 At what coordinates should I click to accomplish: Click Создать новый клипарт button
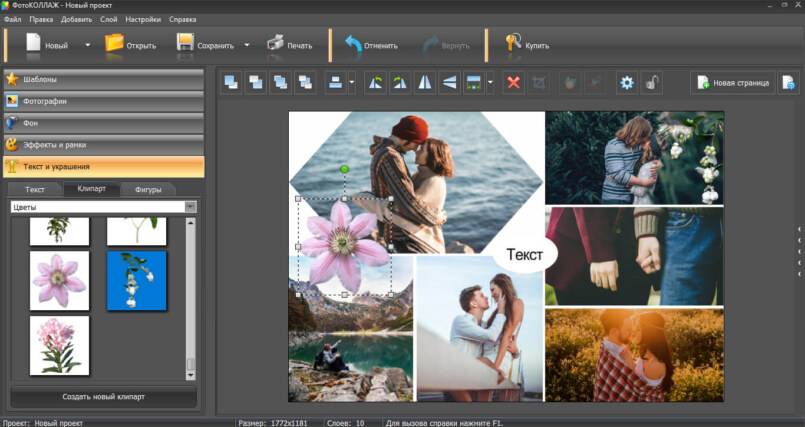[x=103, y=397]
